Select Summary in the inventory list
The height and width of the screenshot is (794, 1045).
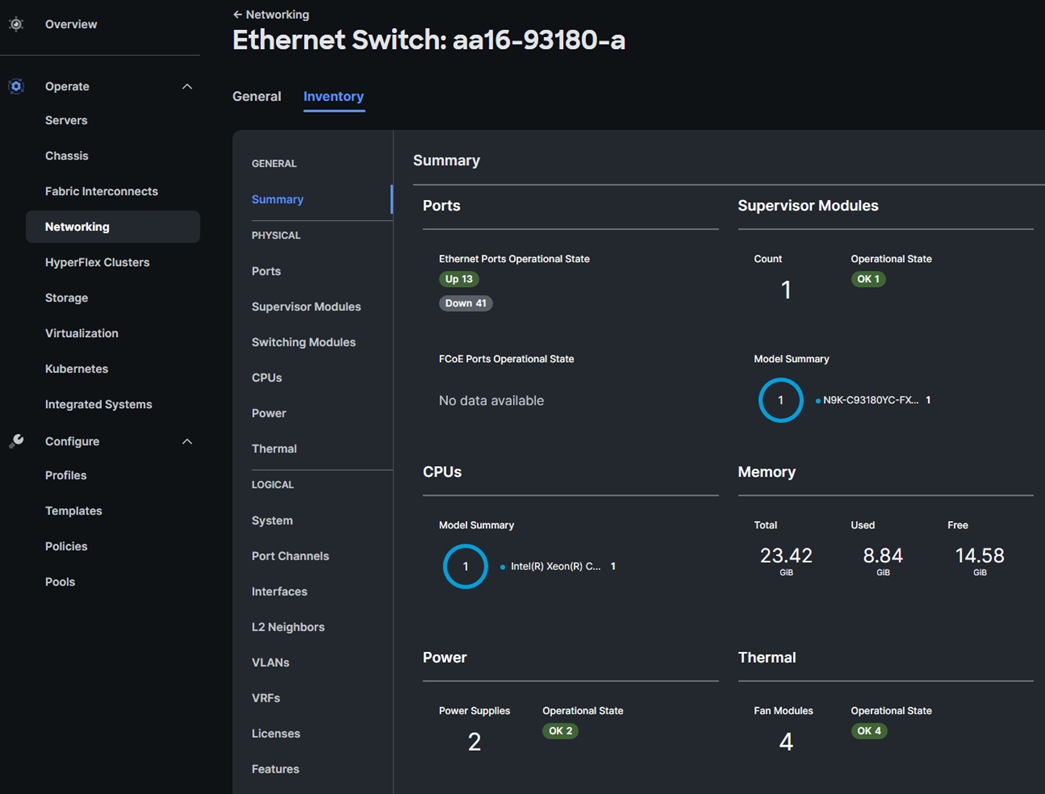click(277, 199)
